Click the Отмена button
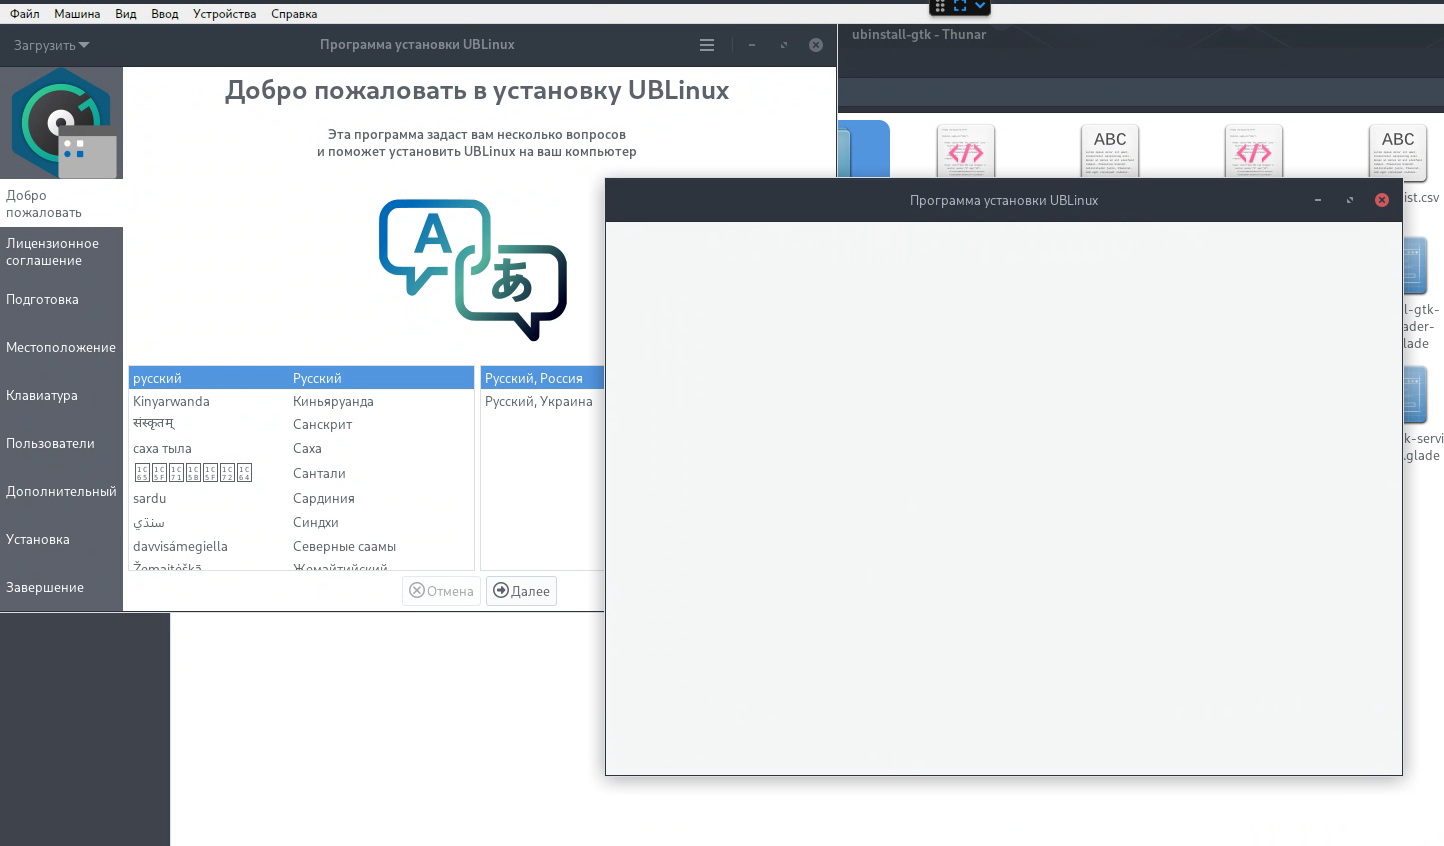 click(x=441, y=591)
